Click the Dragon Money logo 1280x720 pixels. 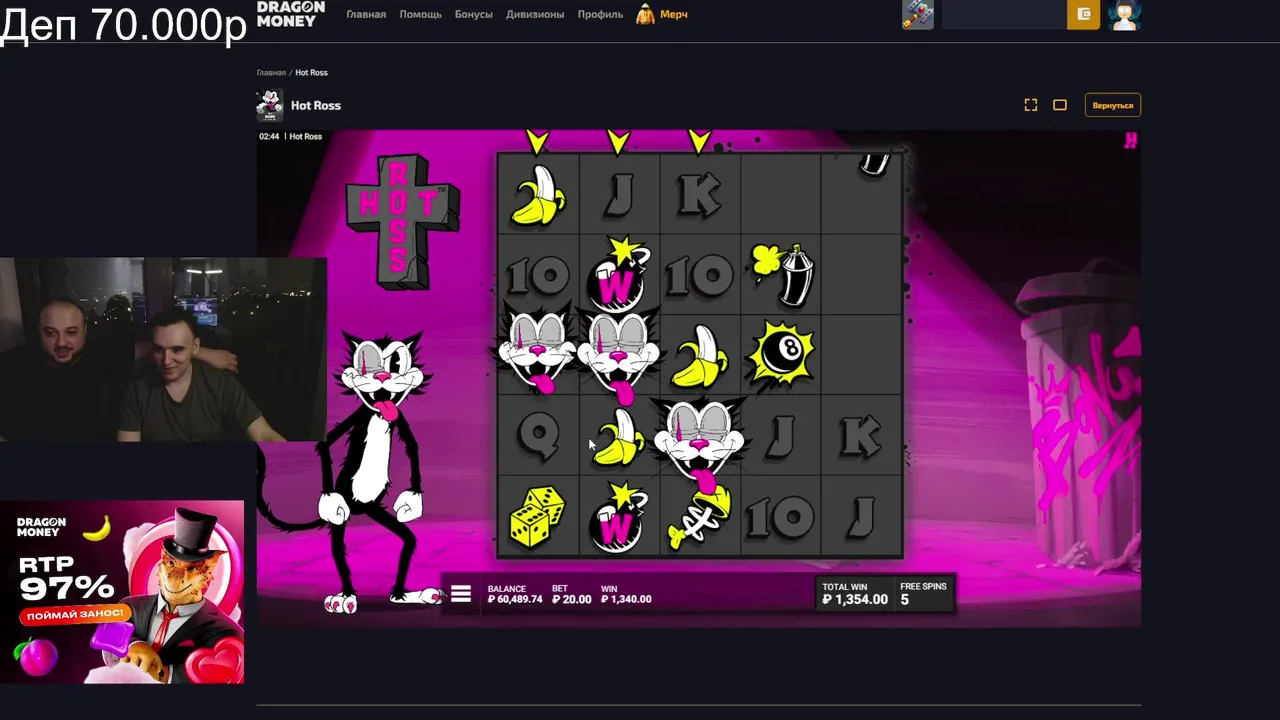[291, 14]
